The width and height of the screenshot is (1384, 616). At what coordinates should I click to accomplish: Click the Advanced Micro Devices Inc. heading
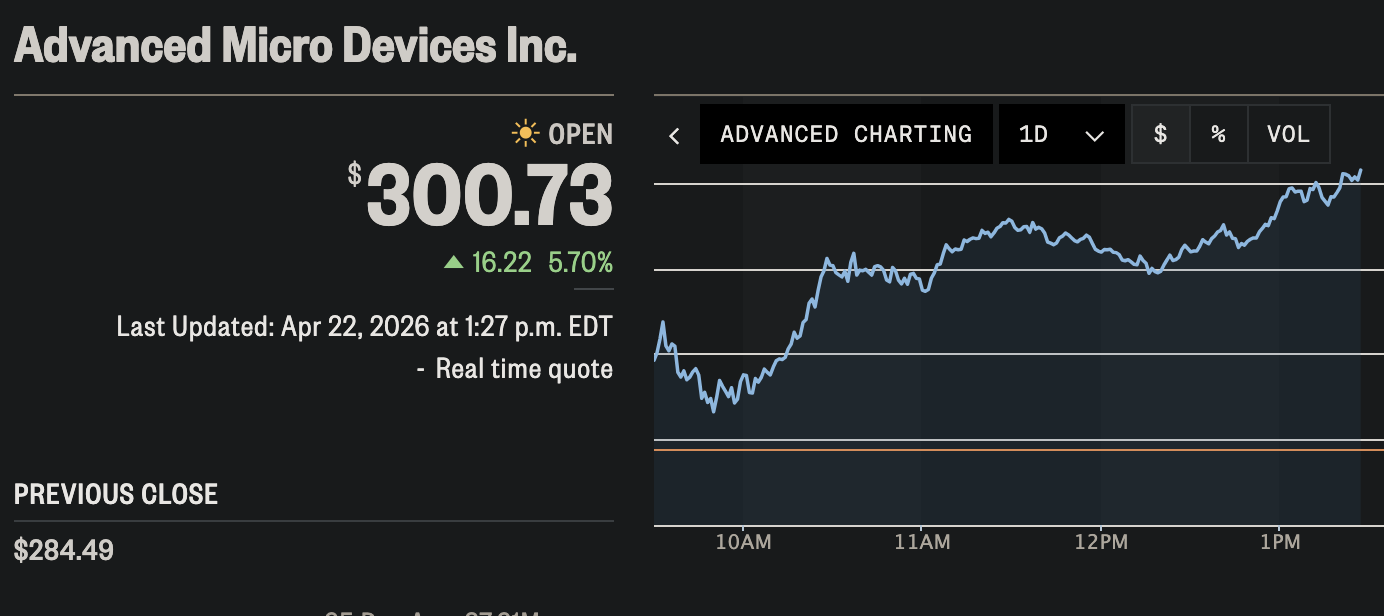point(296,46)
